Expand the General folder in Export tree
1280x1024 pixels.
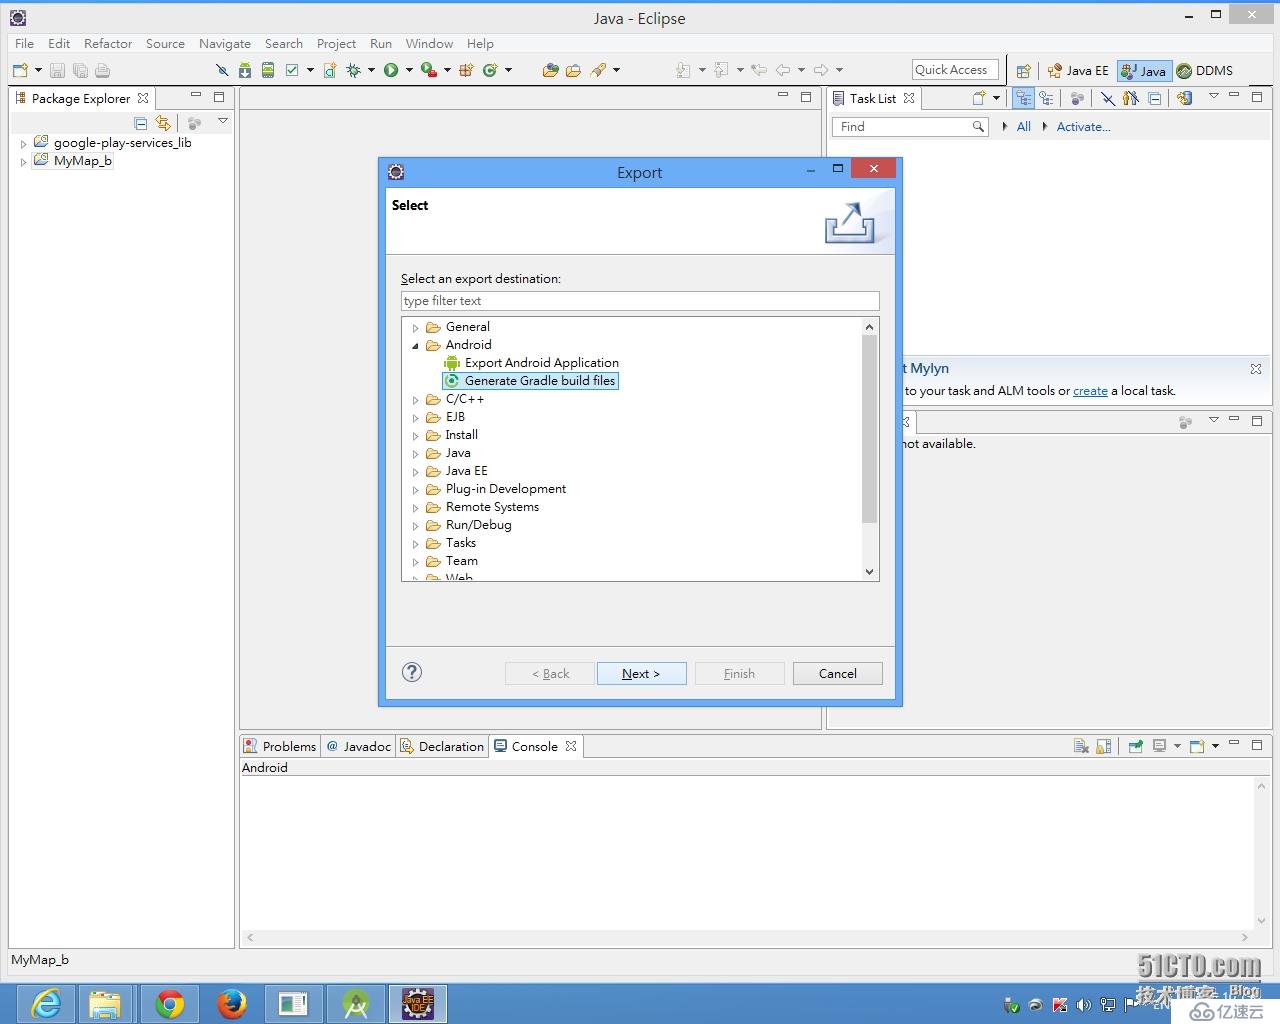click(x=416, y=328)
